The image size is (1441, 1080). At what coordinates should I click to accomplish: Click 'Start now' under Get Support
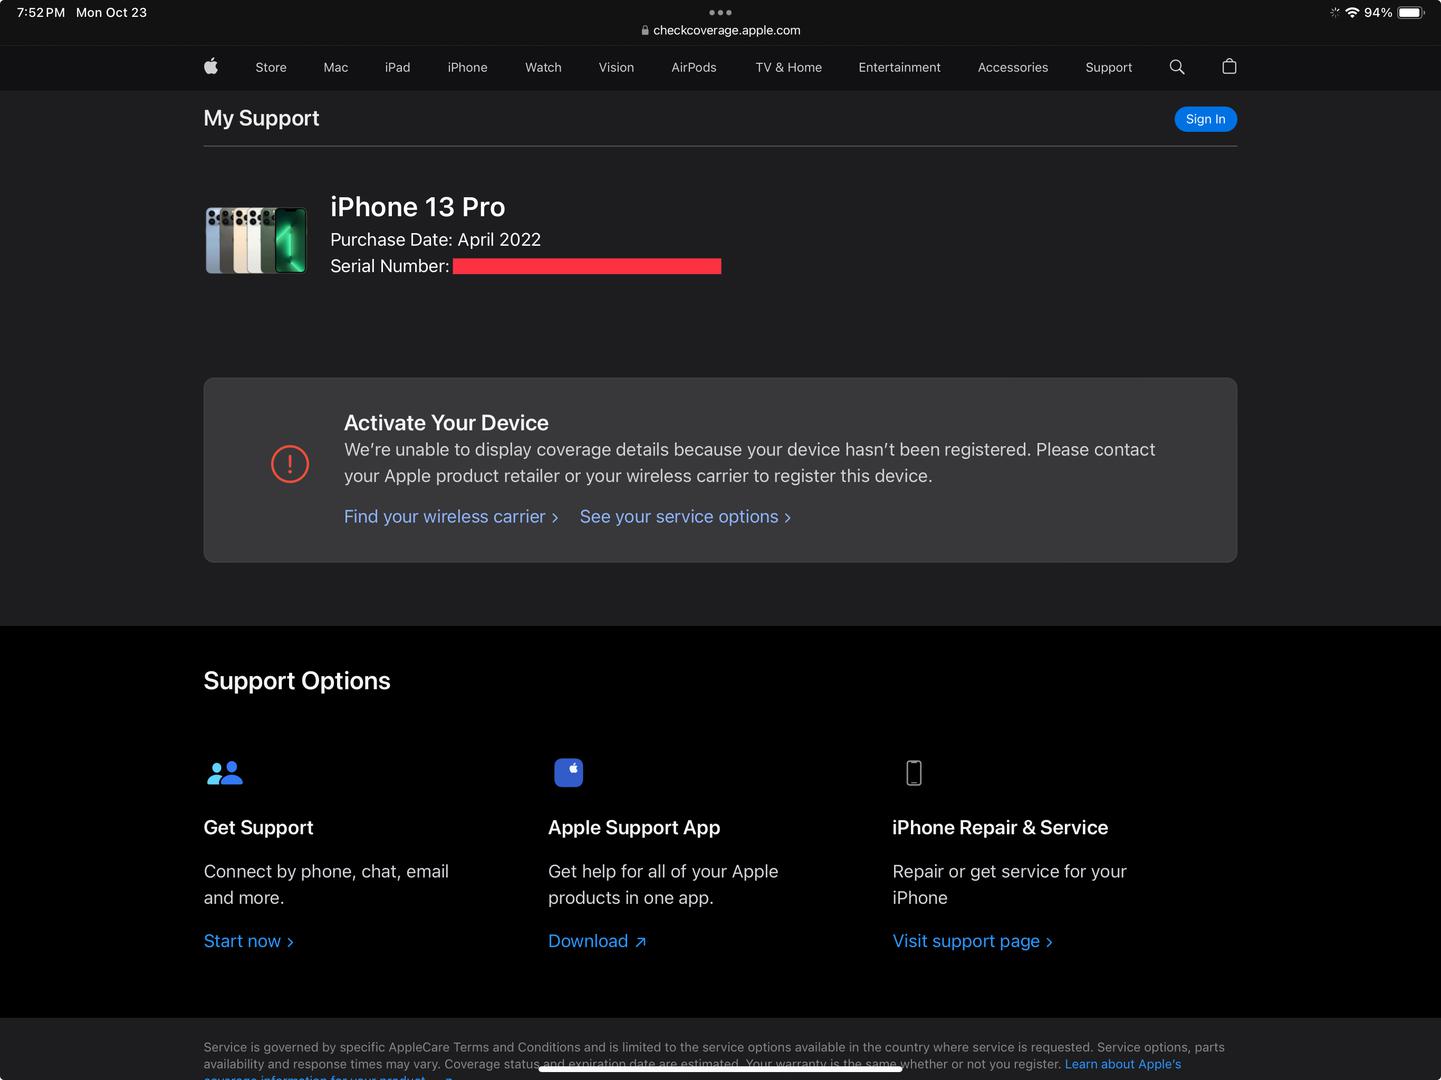click(249, 941)
